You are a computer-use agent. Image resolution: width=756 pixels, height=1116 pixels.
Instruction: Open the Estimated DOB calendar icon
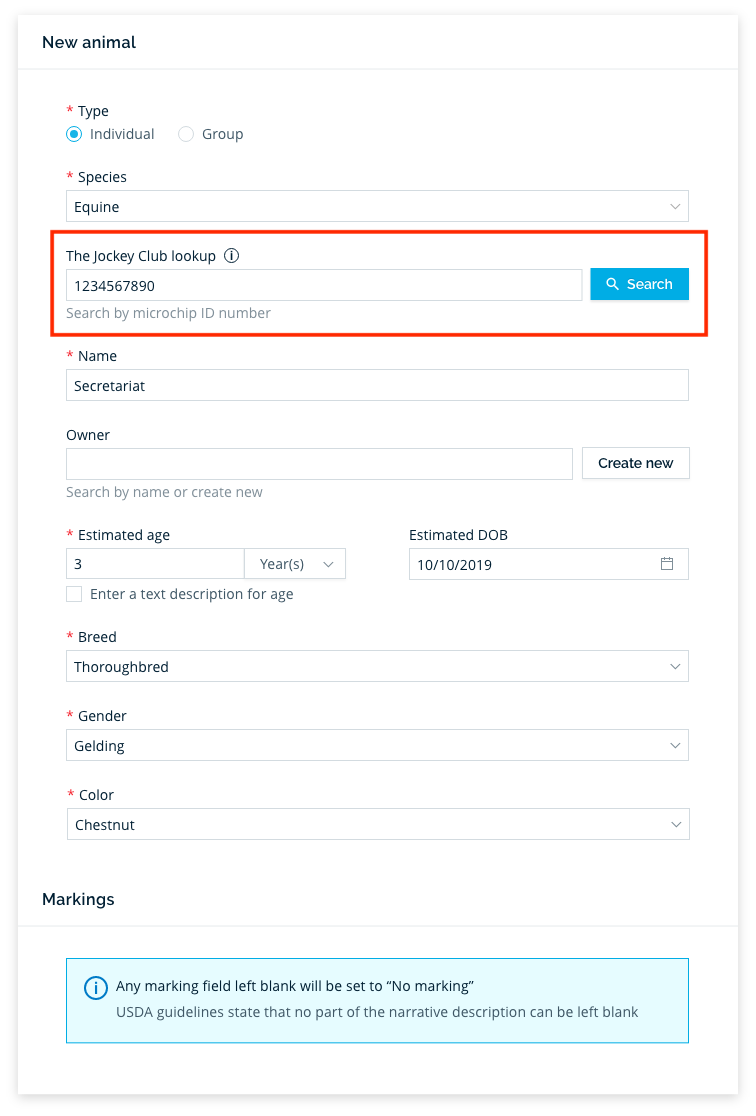[667, 564]
